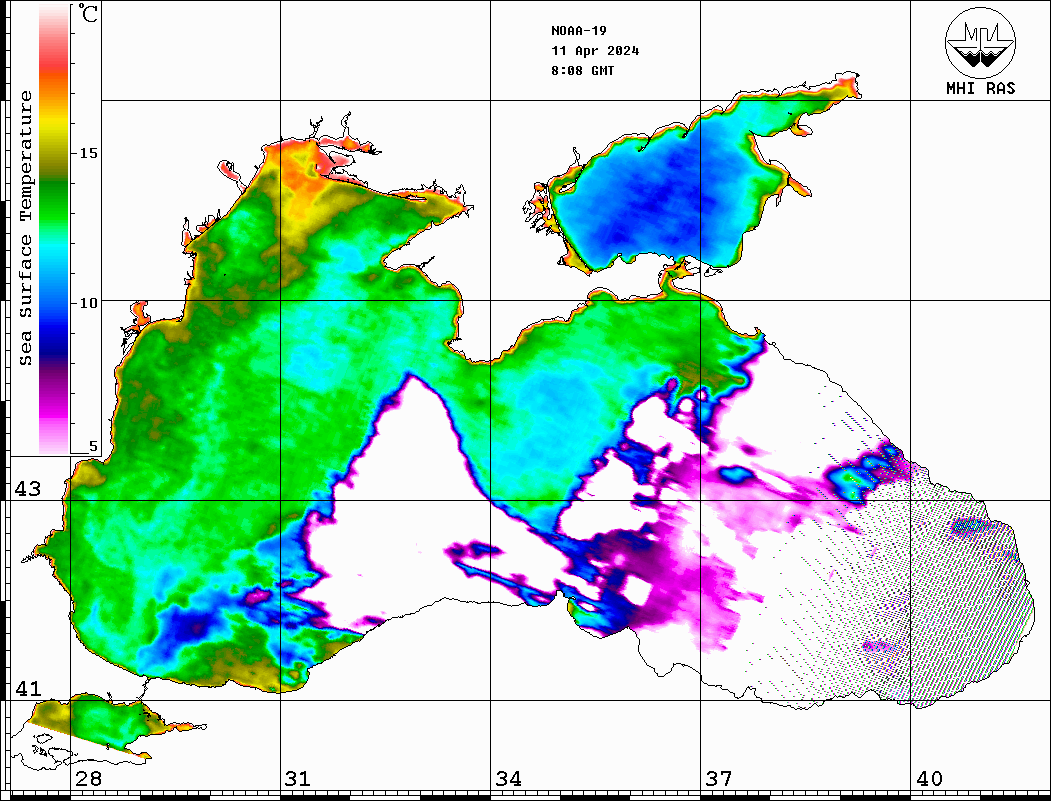Click the 10 tick label on legend
Image resolution: width=1051 pixels, height=801 pixels.
click(88, 303)
